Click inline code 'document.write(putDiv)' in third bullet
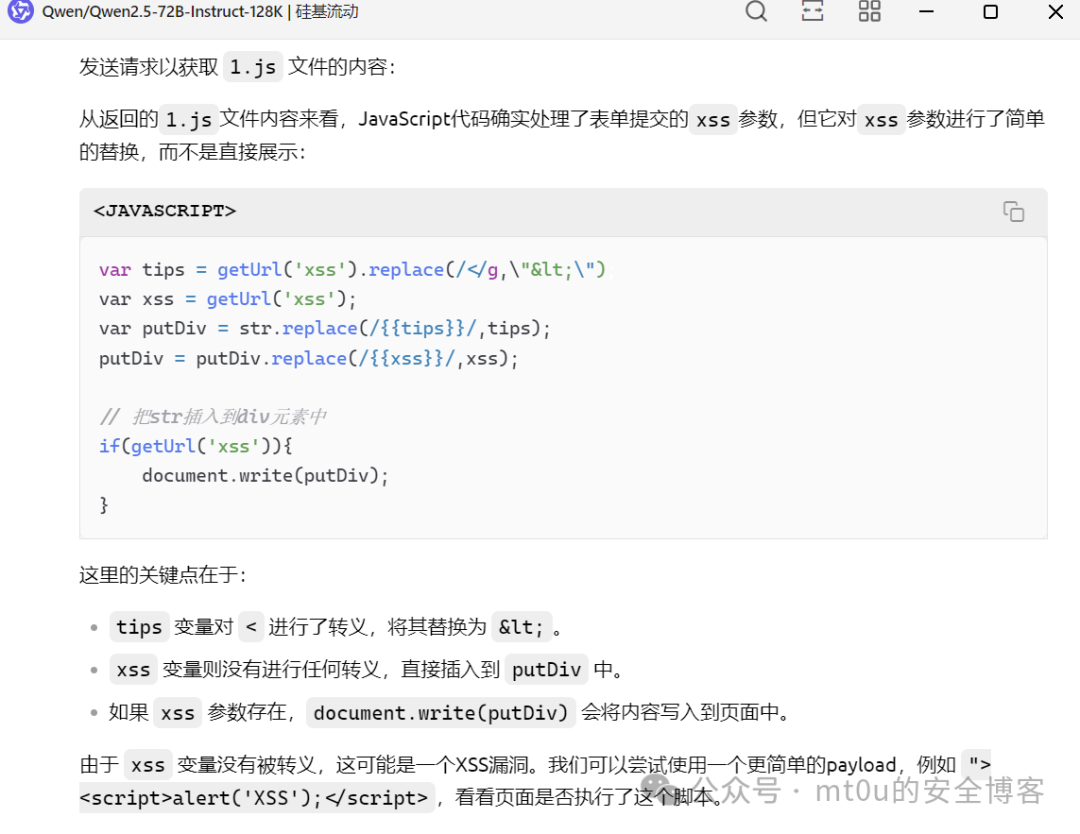The height and width of the screenshot is (834, 1080). pos(441,712)
